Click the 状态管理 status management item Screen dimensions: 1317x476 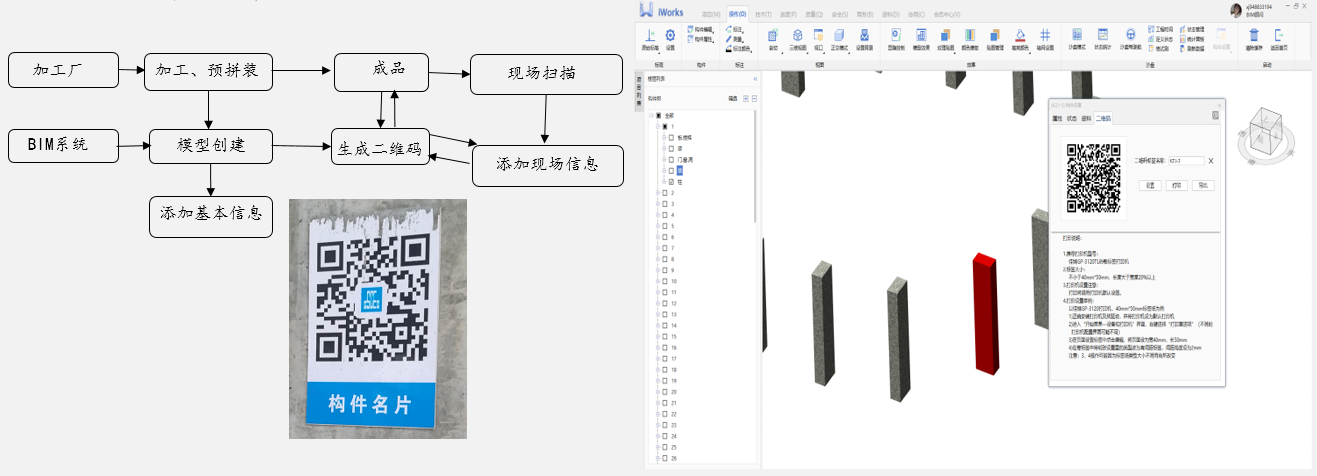click(1192, 29)
